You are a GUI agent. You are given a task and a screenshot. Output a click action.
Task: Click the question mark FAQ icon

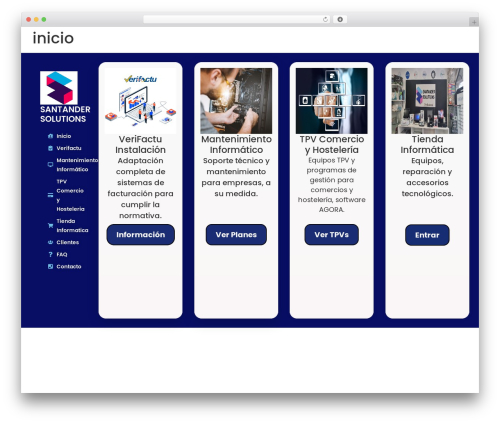click(x=50, y=254)
